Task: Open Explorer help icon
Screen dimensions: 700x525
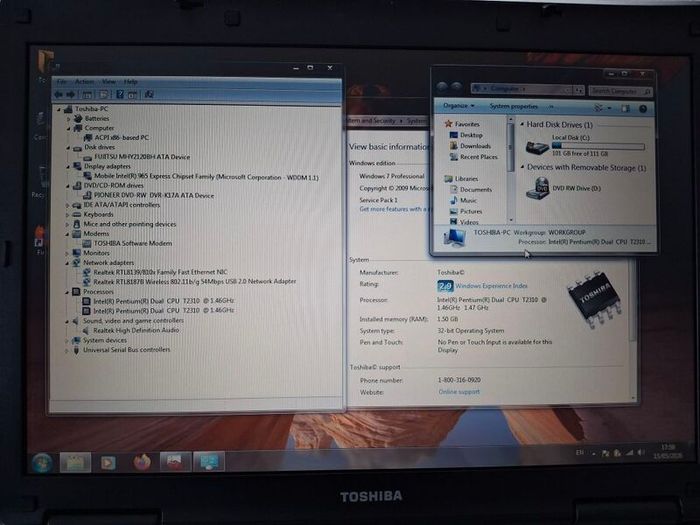Action: [x=643, y=109]
